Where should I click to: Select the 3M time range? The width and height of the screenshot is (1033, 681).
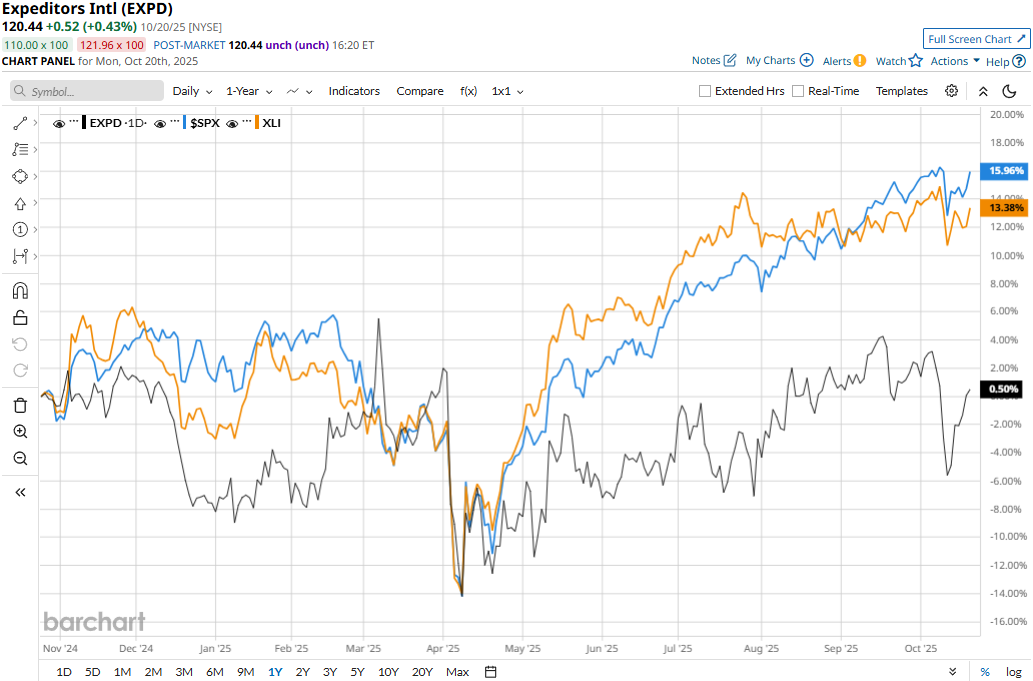tap(184, 672)
